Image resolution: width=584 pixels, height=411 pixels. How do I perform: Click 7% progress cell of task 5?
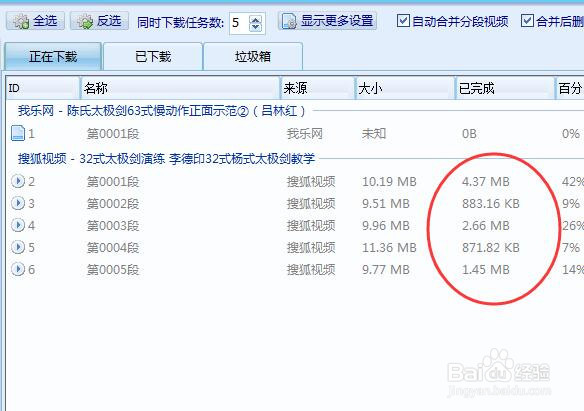pyautogui.click(x=571, y=248)
